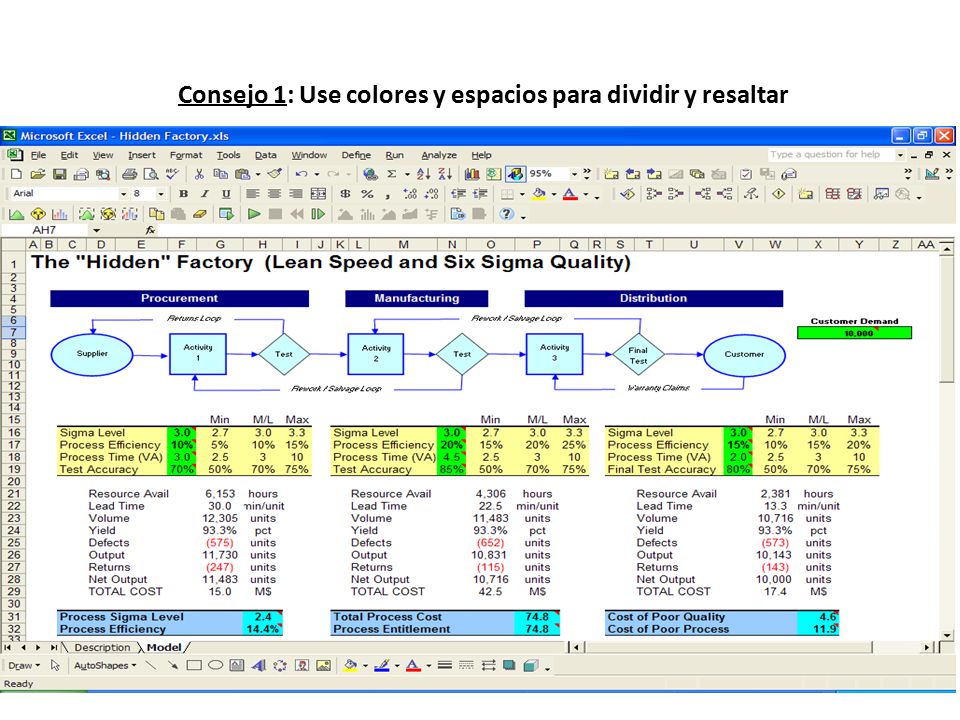Click in Type a question for help box
Image resolution: width=960 pixels, height=720 pixels.
831,155
